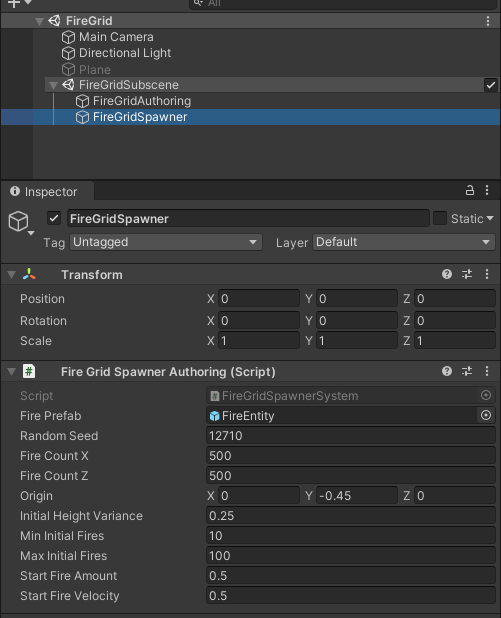Click the C# script component icon
This screenshot has width=501, height=618.
pos(29,371)
